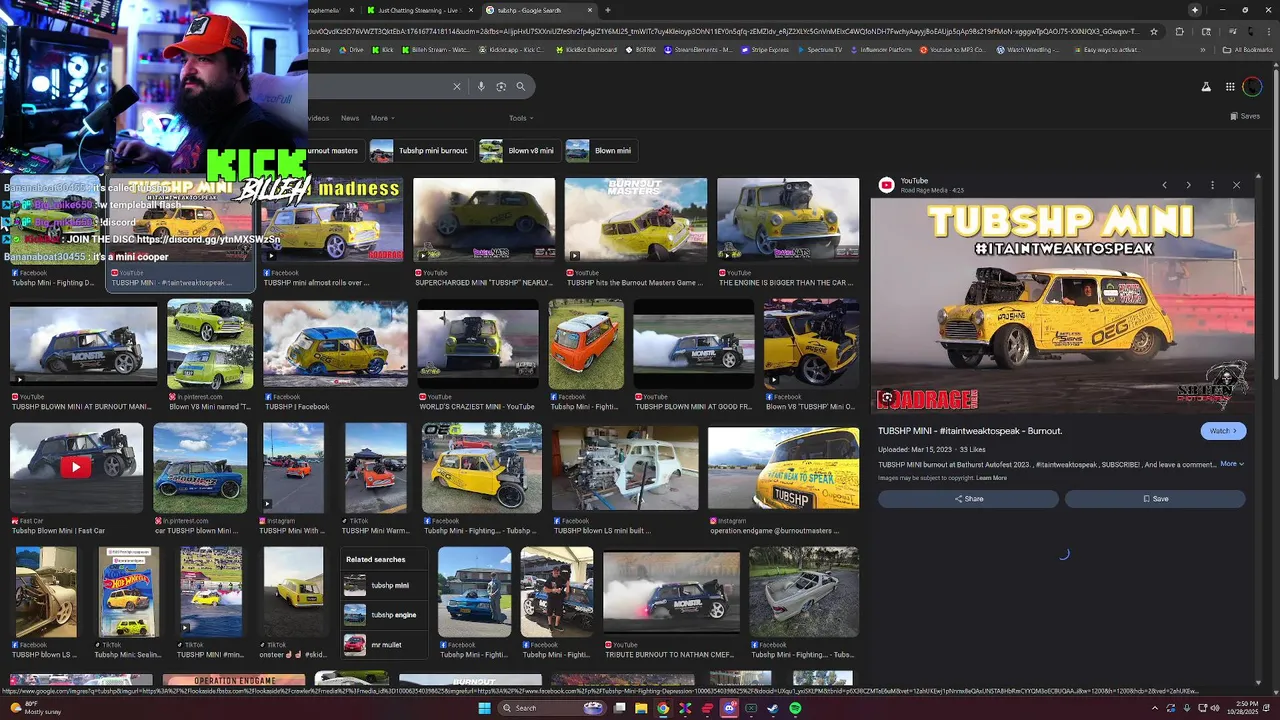The image size is (1280, 720).
Task: Open WORLD'S CRAZIEST MINI YouTube result
Action: click(477, 343)
